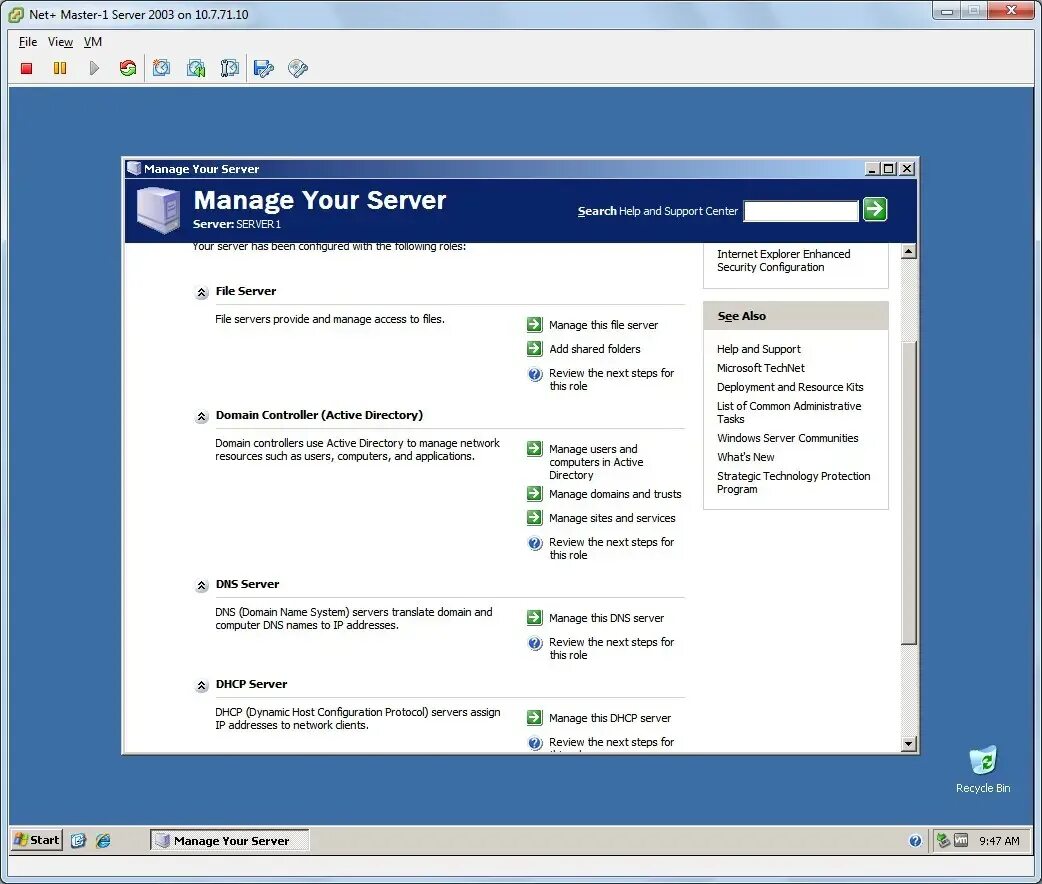
Task: Open the Help and Support link
Action: pyautogui.click(x=758, y=349)
